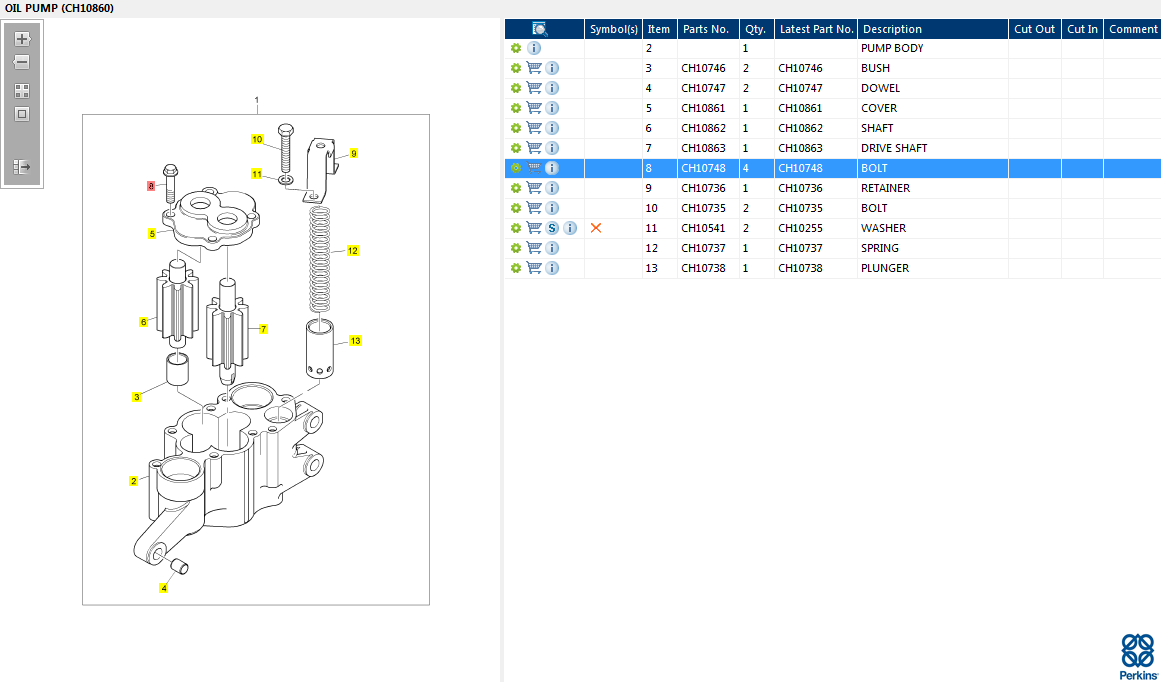Open info for COVER CH10861
Viewport: 1161px width, 682px height.
coord(552,108)
